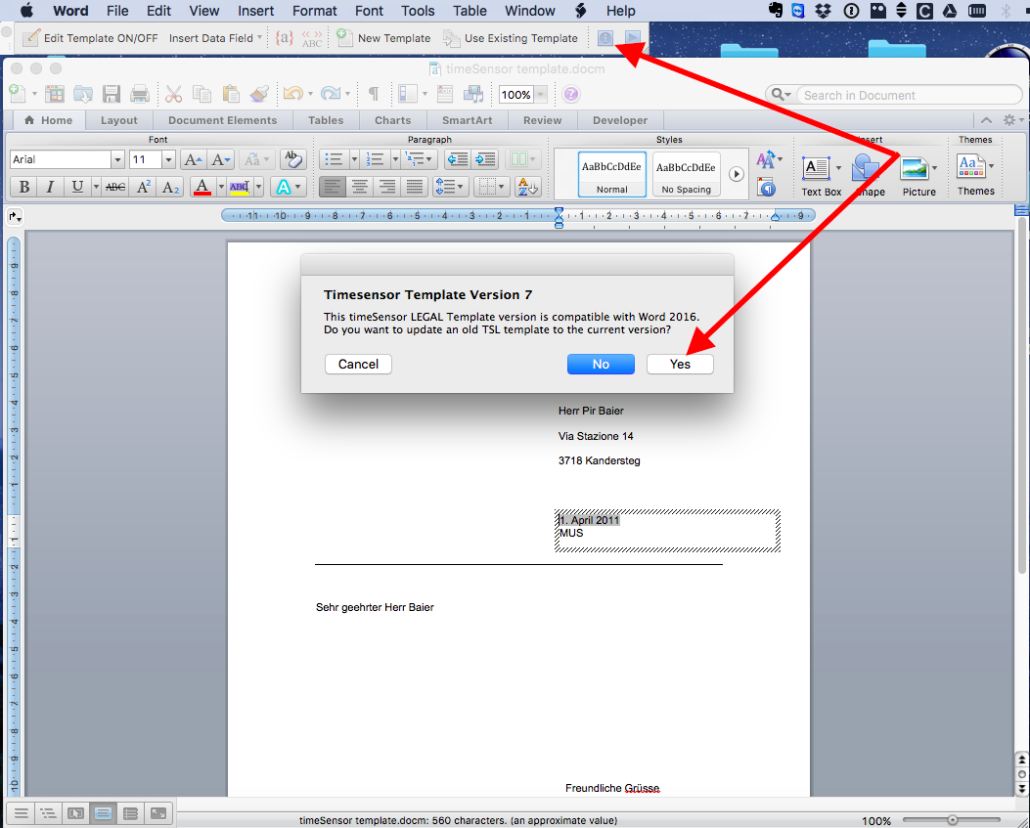Click the Print icon
The width and height of the screenshot is (1030, 828).
(x=139, y=95)
